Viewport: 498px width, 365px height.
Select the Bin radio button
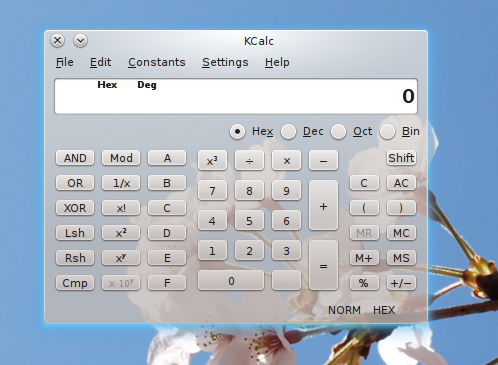point(387,132)
